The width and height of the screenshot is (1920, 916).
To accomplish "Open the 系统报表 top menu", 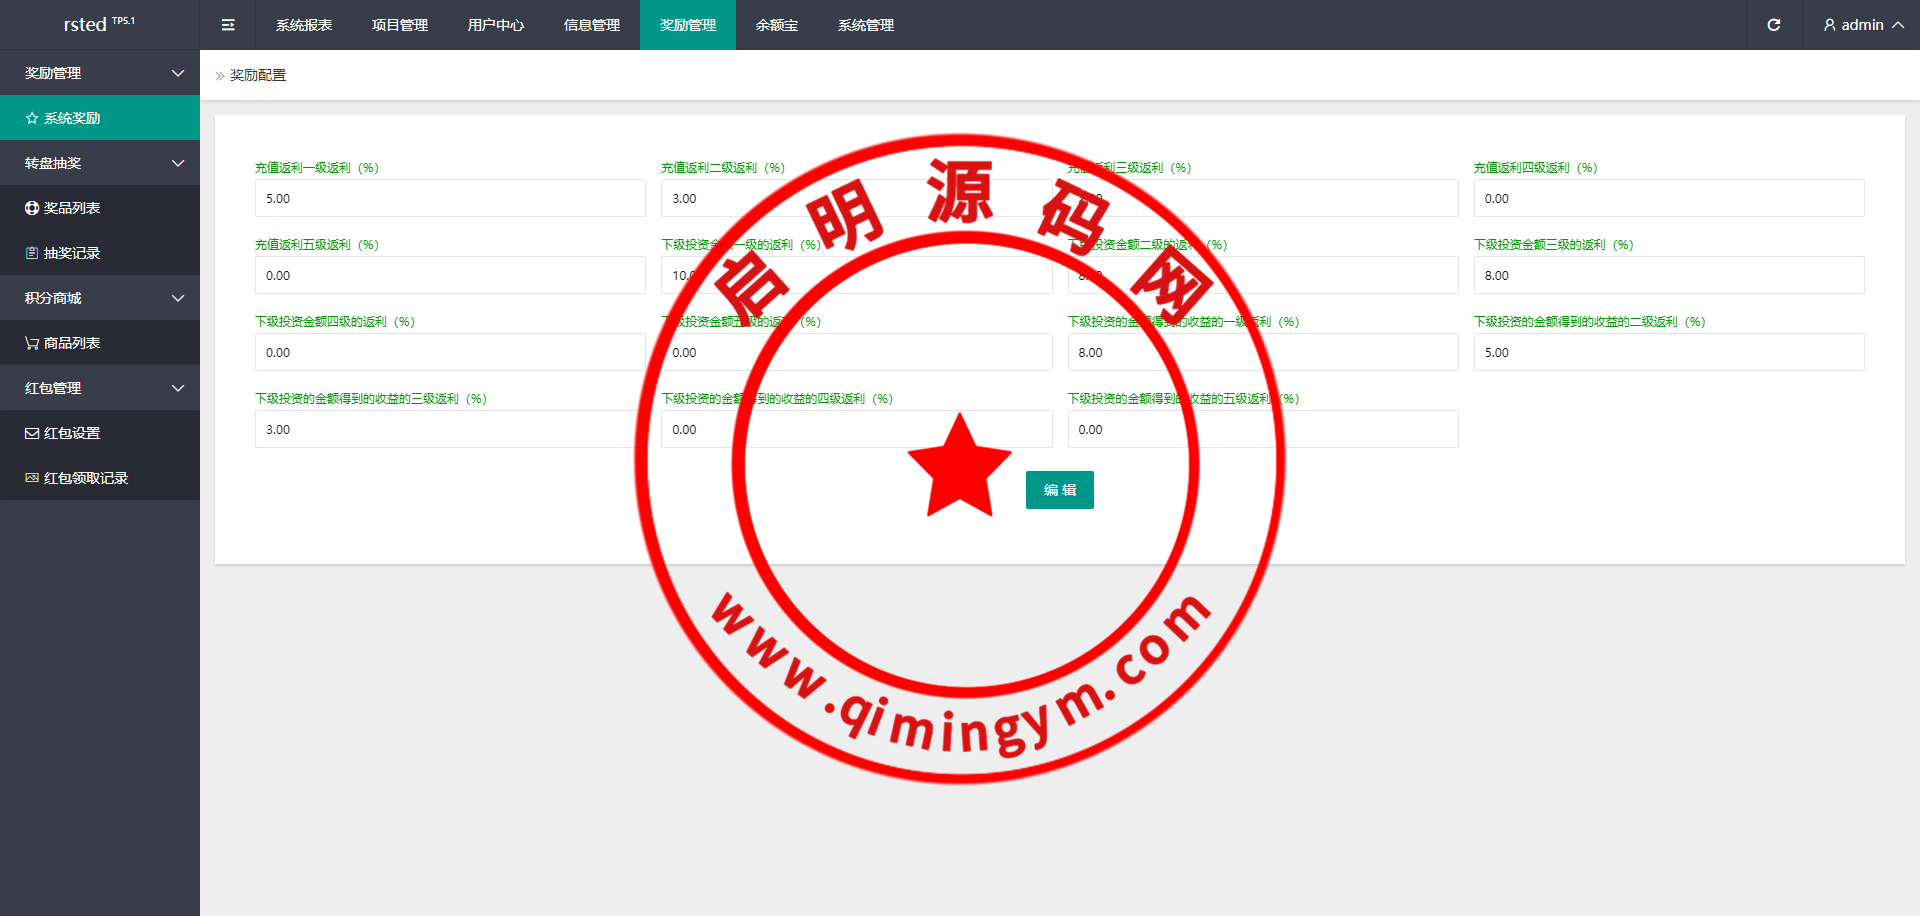I will pos(304,25).
